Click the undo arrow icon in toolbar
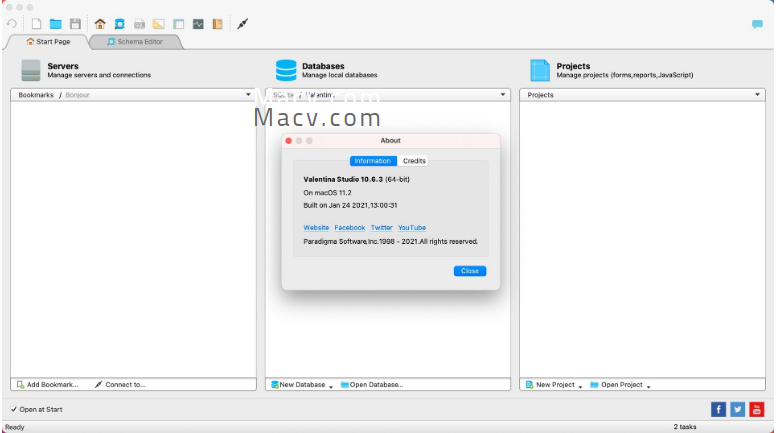The height and width of the screenshot is (433, 776). coord(12,24)
